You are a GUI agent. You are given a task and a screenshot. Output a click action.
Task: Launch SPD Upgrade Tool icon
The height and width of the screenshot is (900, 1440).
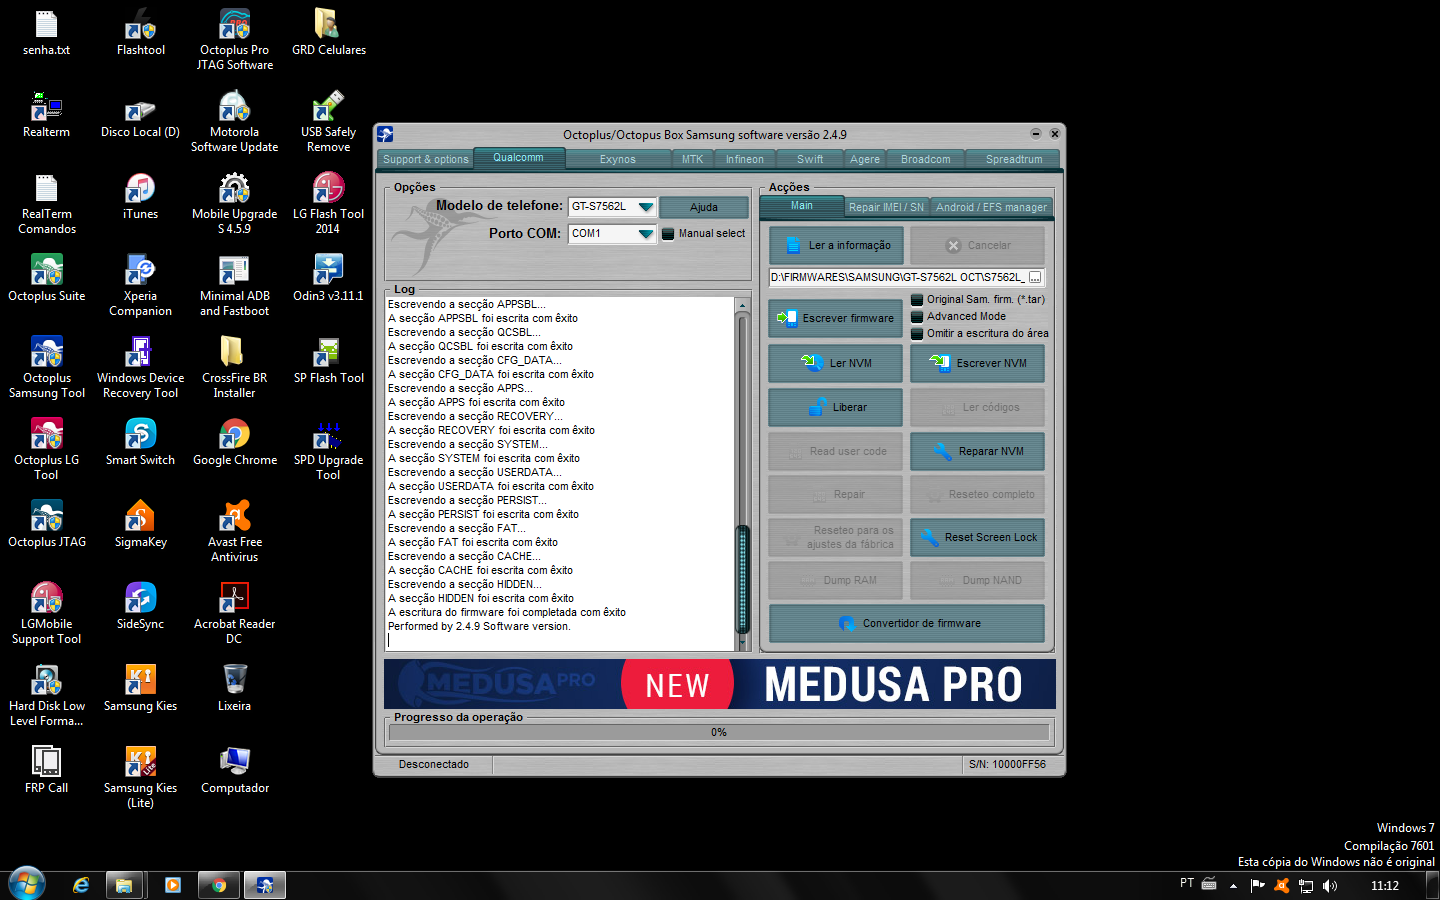coord(328,449)
